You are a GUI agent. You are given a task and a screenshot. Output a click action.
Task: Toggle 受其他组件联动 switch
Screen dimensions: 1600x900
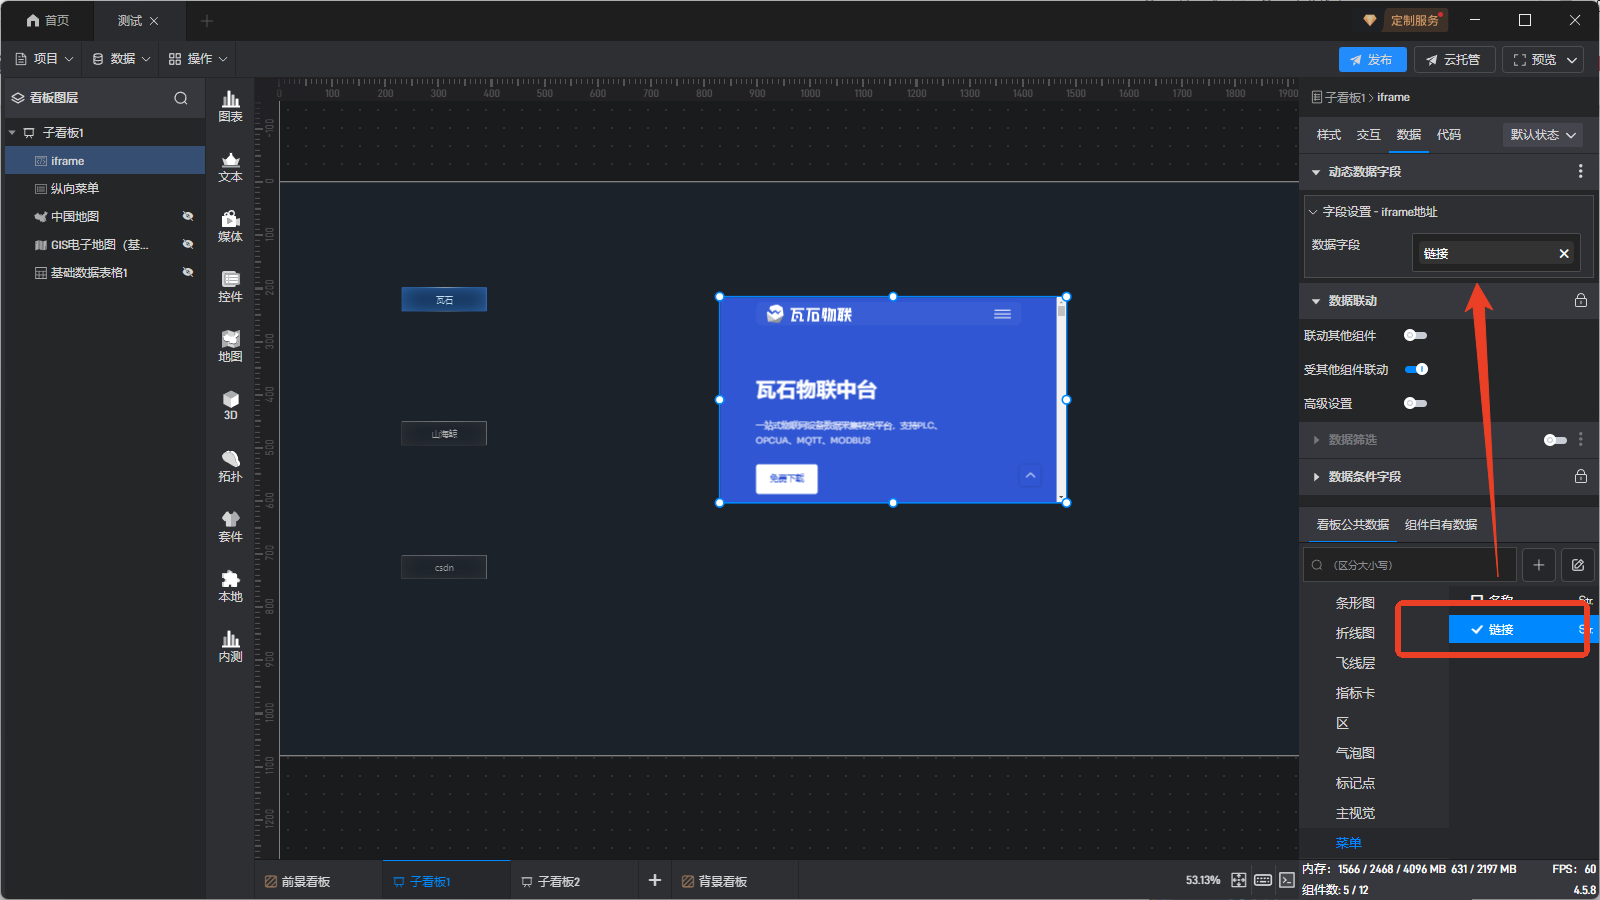click(1416, 369)
